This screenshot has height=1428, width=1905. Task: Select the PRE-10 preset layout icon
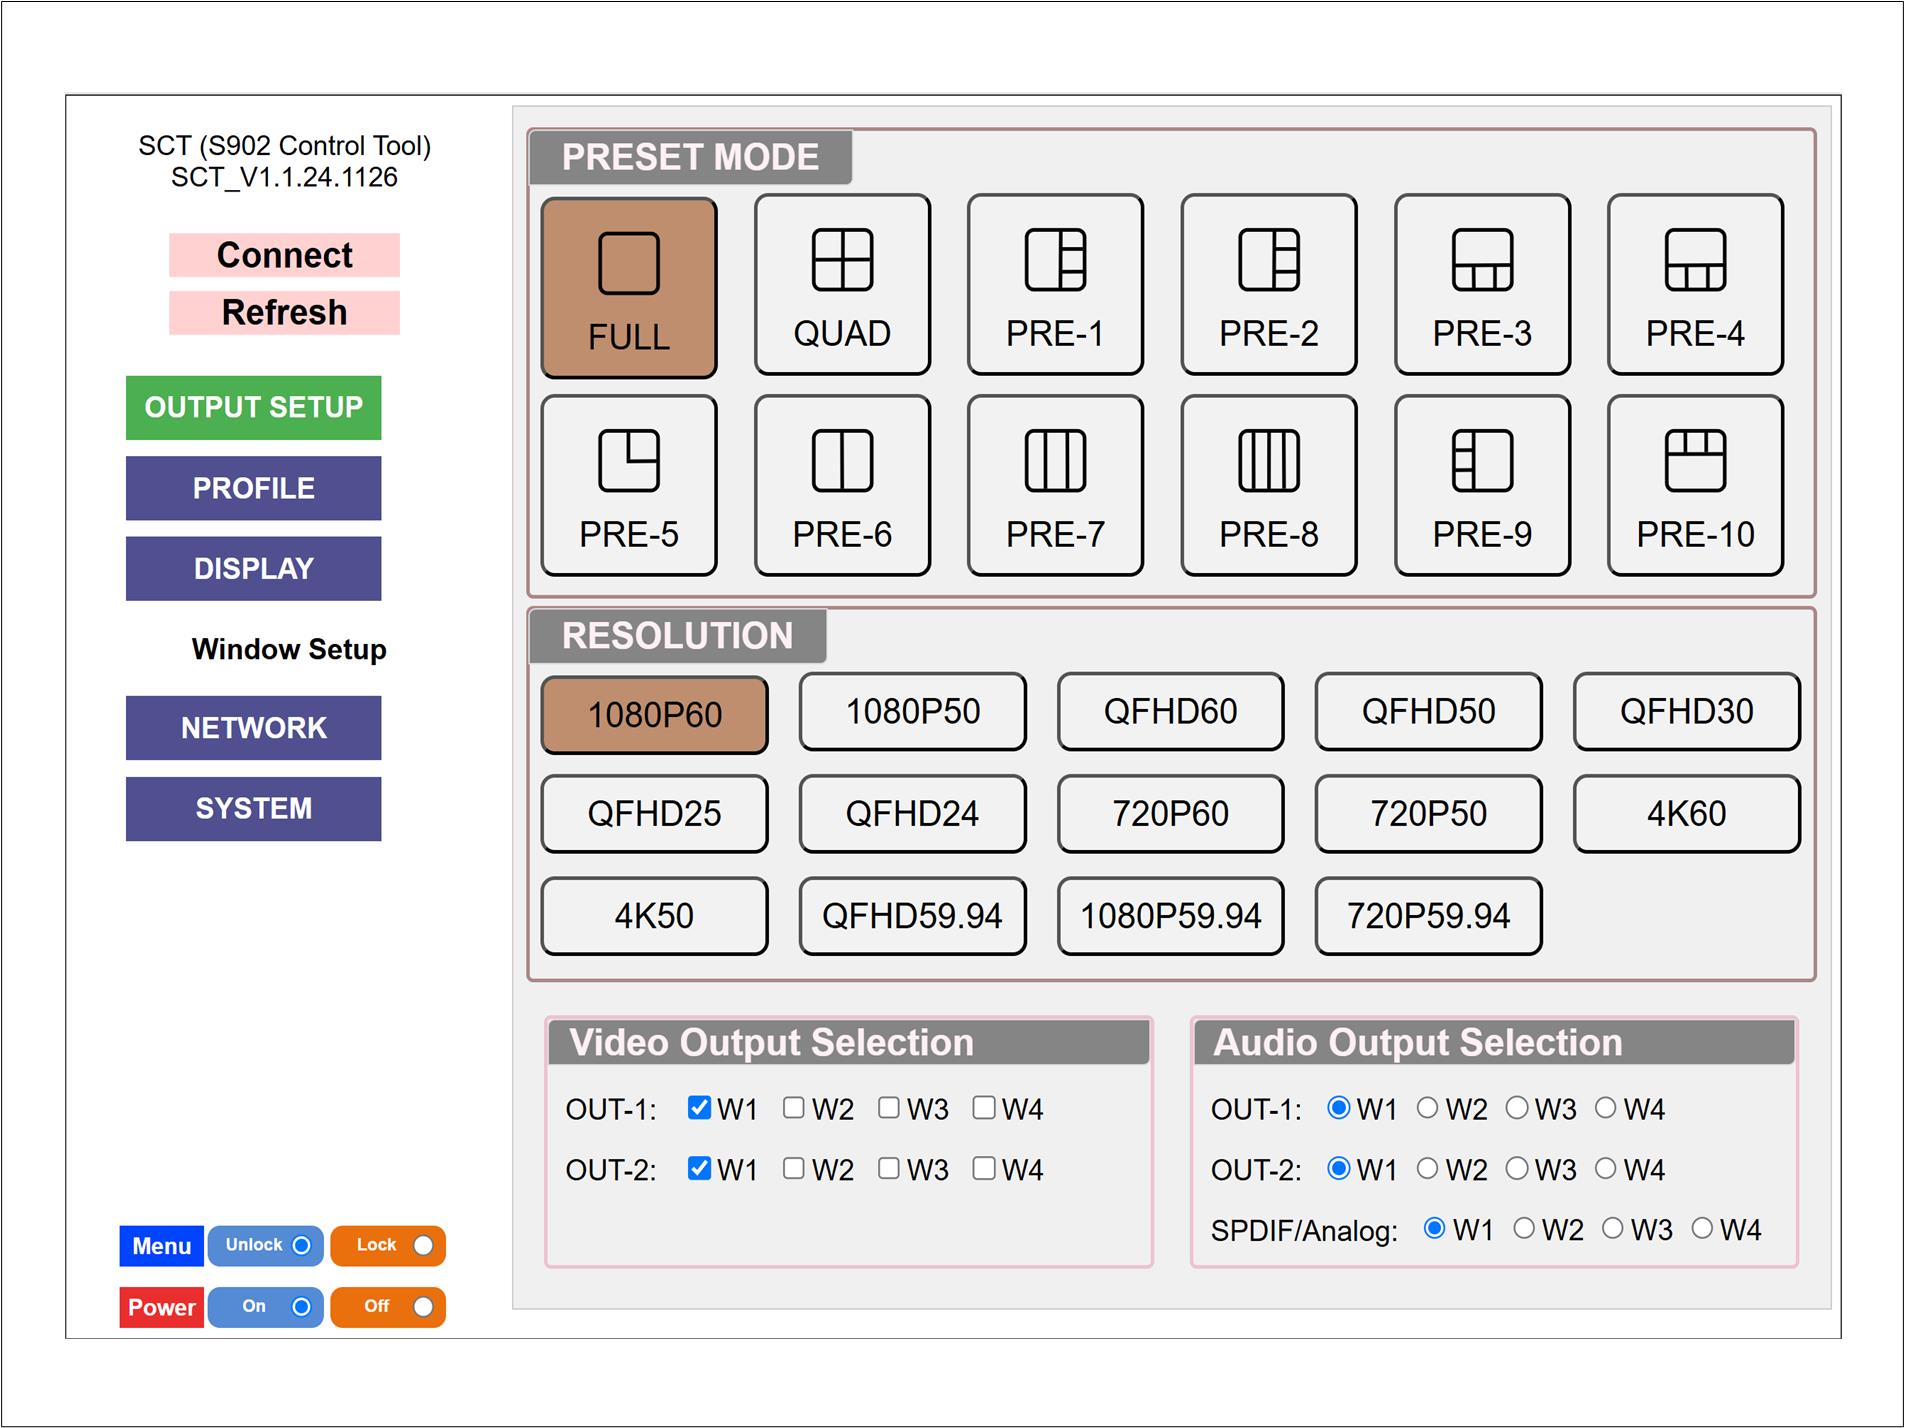[1695, 486]
